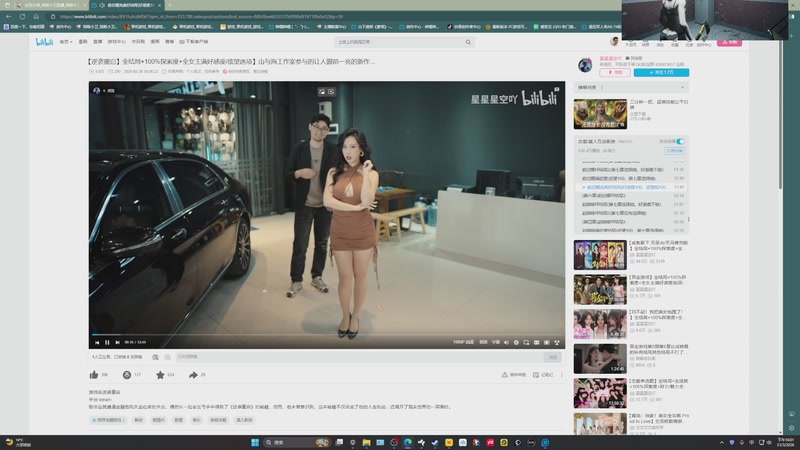800x450 pixels.
Task: Switch to web fullscreen mode
Action: [546, 342]
